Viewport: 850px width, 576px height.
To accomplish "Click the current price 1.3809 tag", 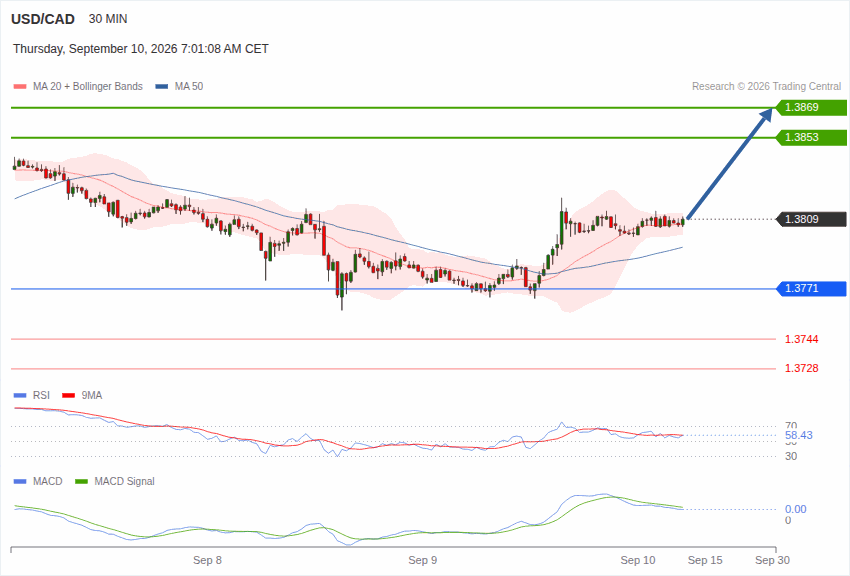I will (x=812, y=219).
